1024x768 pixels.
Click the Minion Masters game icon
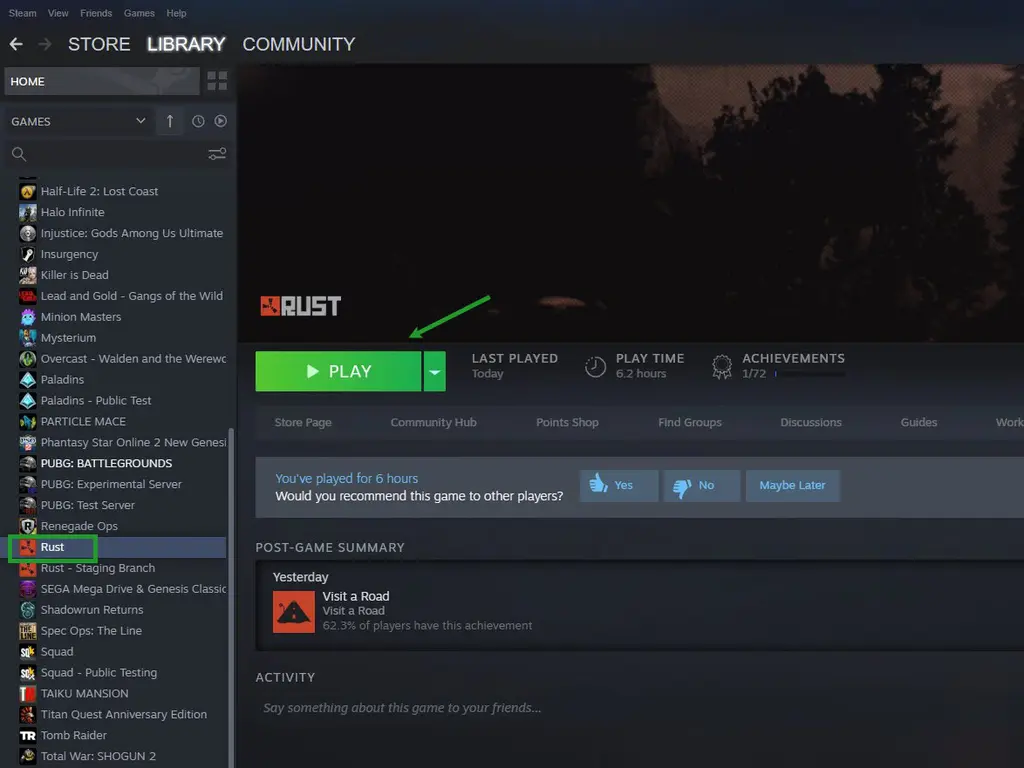click(x=27, y=317)
